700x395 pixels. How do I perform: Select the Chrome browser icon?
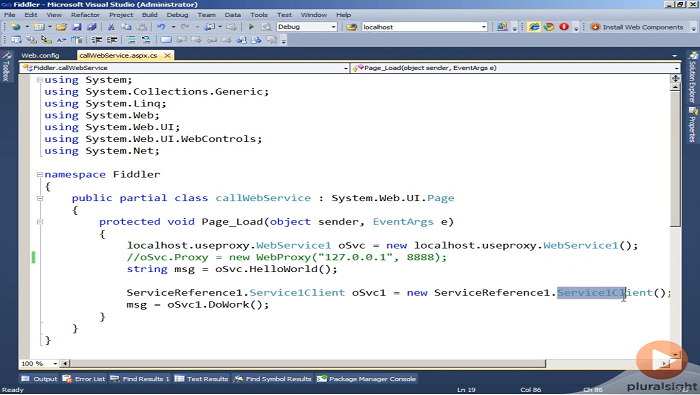[549, 27]
